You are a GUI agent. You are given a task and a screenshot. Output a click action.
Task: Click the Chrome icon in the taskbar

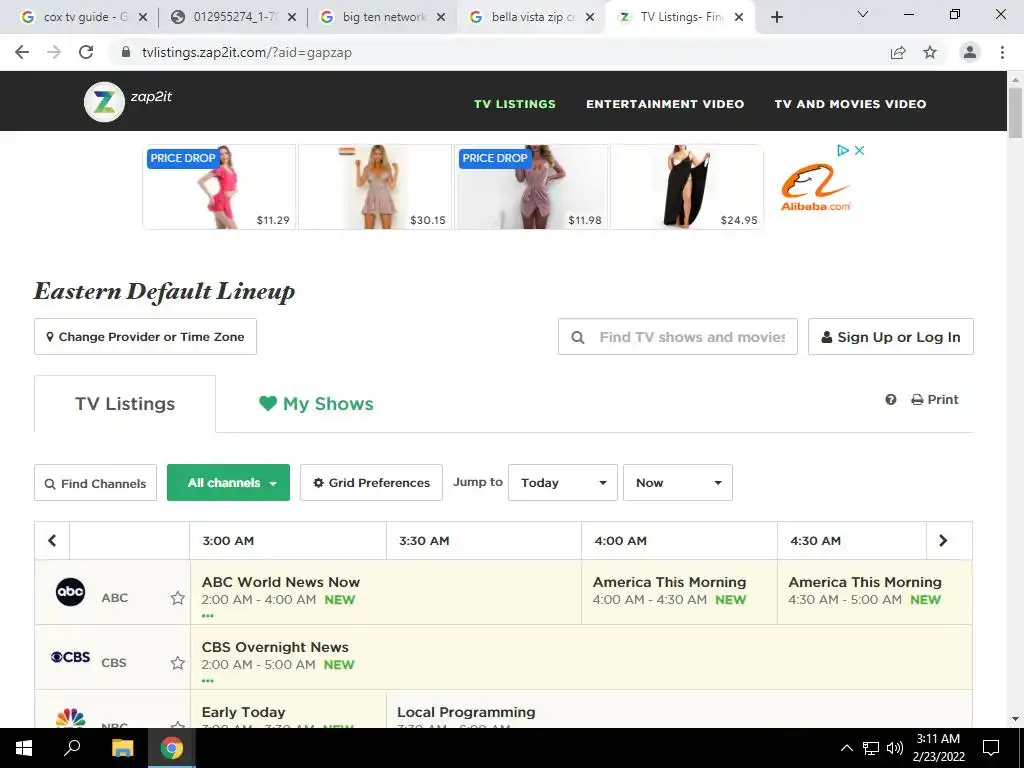coord(172,748)
